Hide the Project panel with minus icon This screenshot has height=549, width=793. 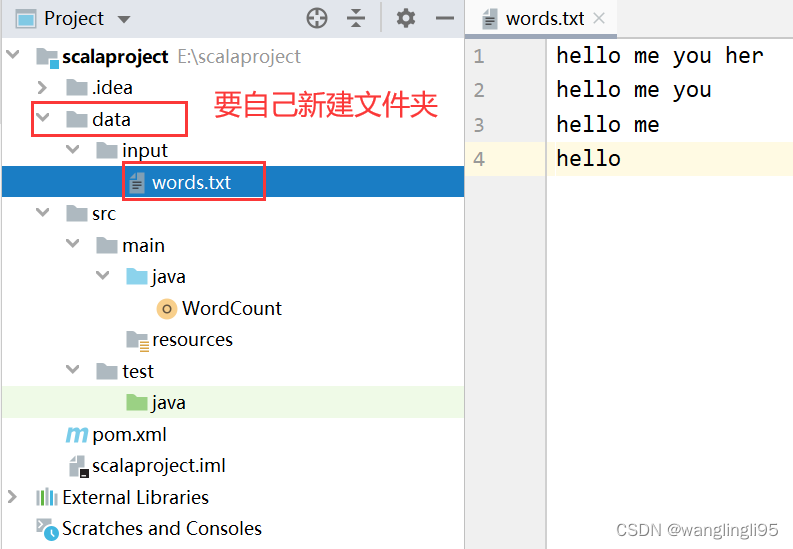pos(445,19)
